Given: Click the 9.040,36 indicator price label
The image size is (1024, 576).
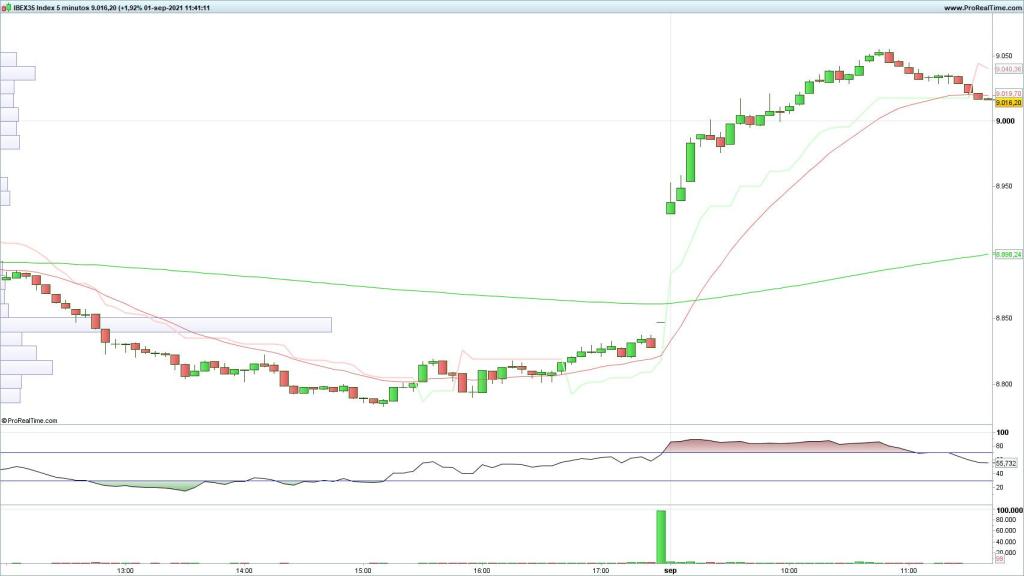Looking at the screenshot, I should click(1007, 69).
